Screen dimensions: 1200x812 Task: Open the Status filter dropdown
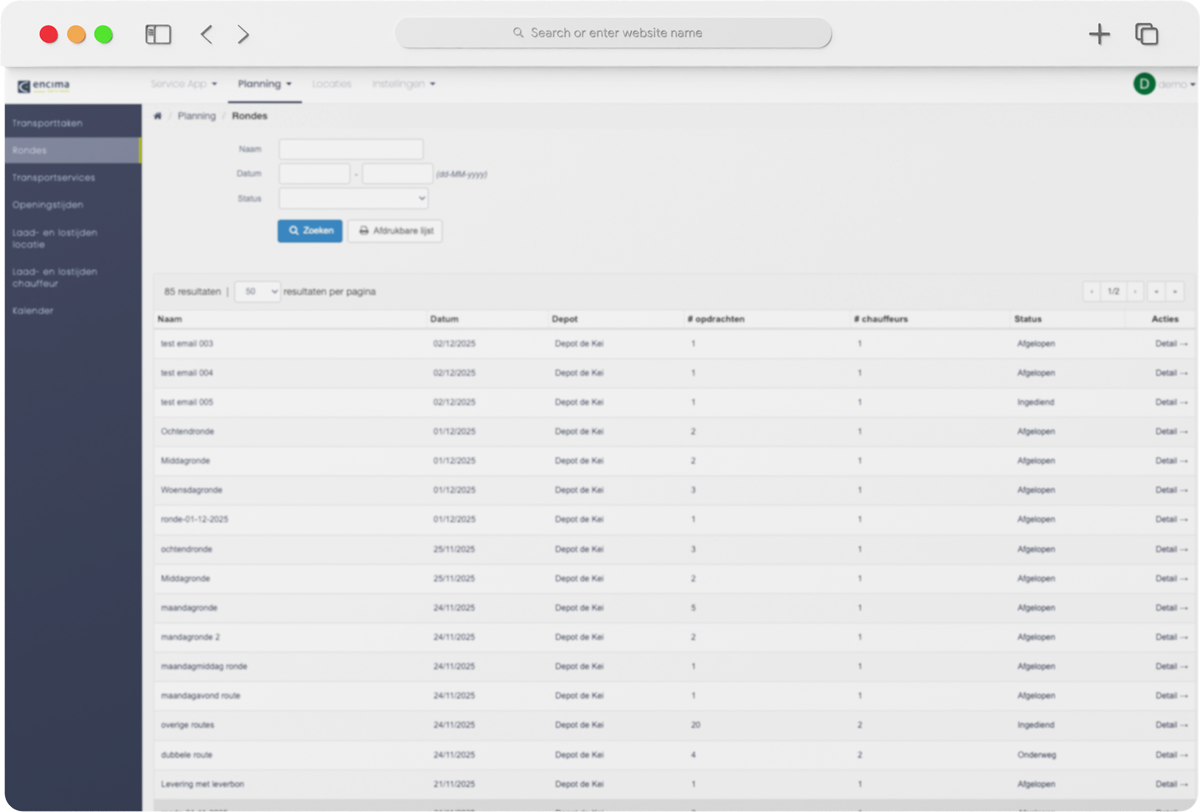point(353,199)
